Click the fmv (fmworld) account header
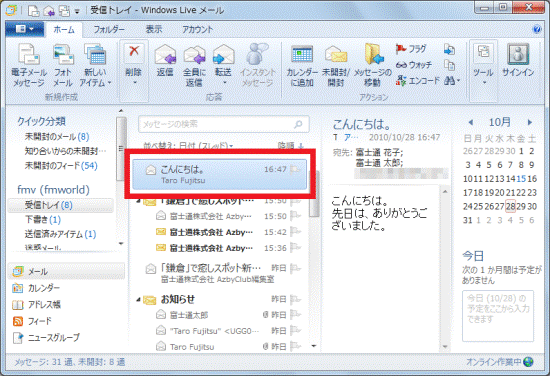This screenshot has height=376, width=550. (53, 190)
